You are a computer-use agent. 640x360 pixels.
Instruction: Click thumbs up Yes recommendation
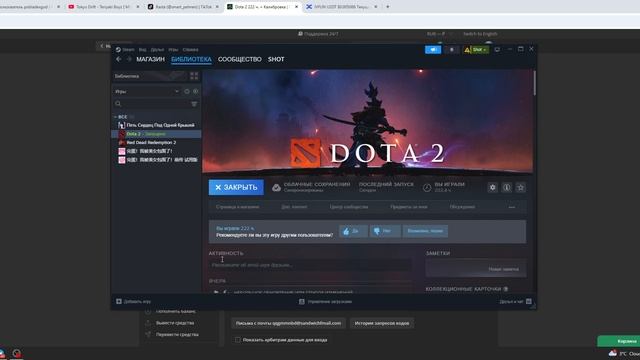pyautogui.click(x=353, y=231)
